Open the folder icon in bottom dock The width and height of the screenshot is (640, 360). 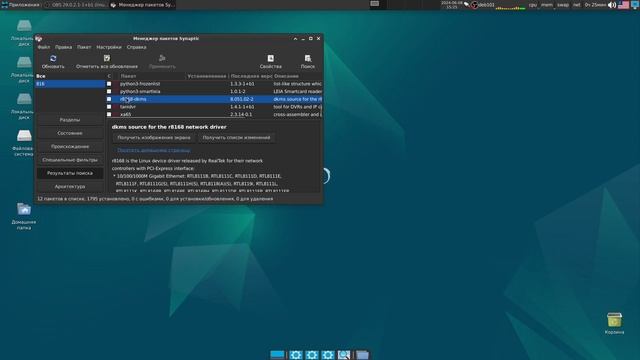point(362,355)
